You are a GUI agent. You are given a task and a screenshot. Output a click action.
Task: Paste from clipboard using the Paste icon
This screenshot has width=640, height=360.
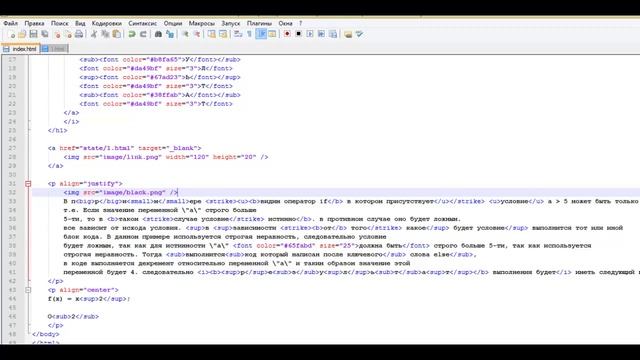tap(117, 34)
